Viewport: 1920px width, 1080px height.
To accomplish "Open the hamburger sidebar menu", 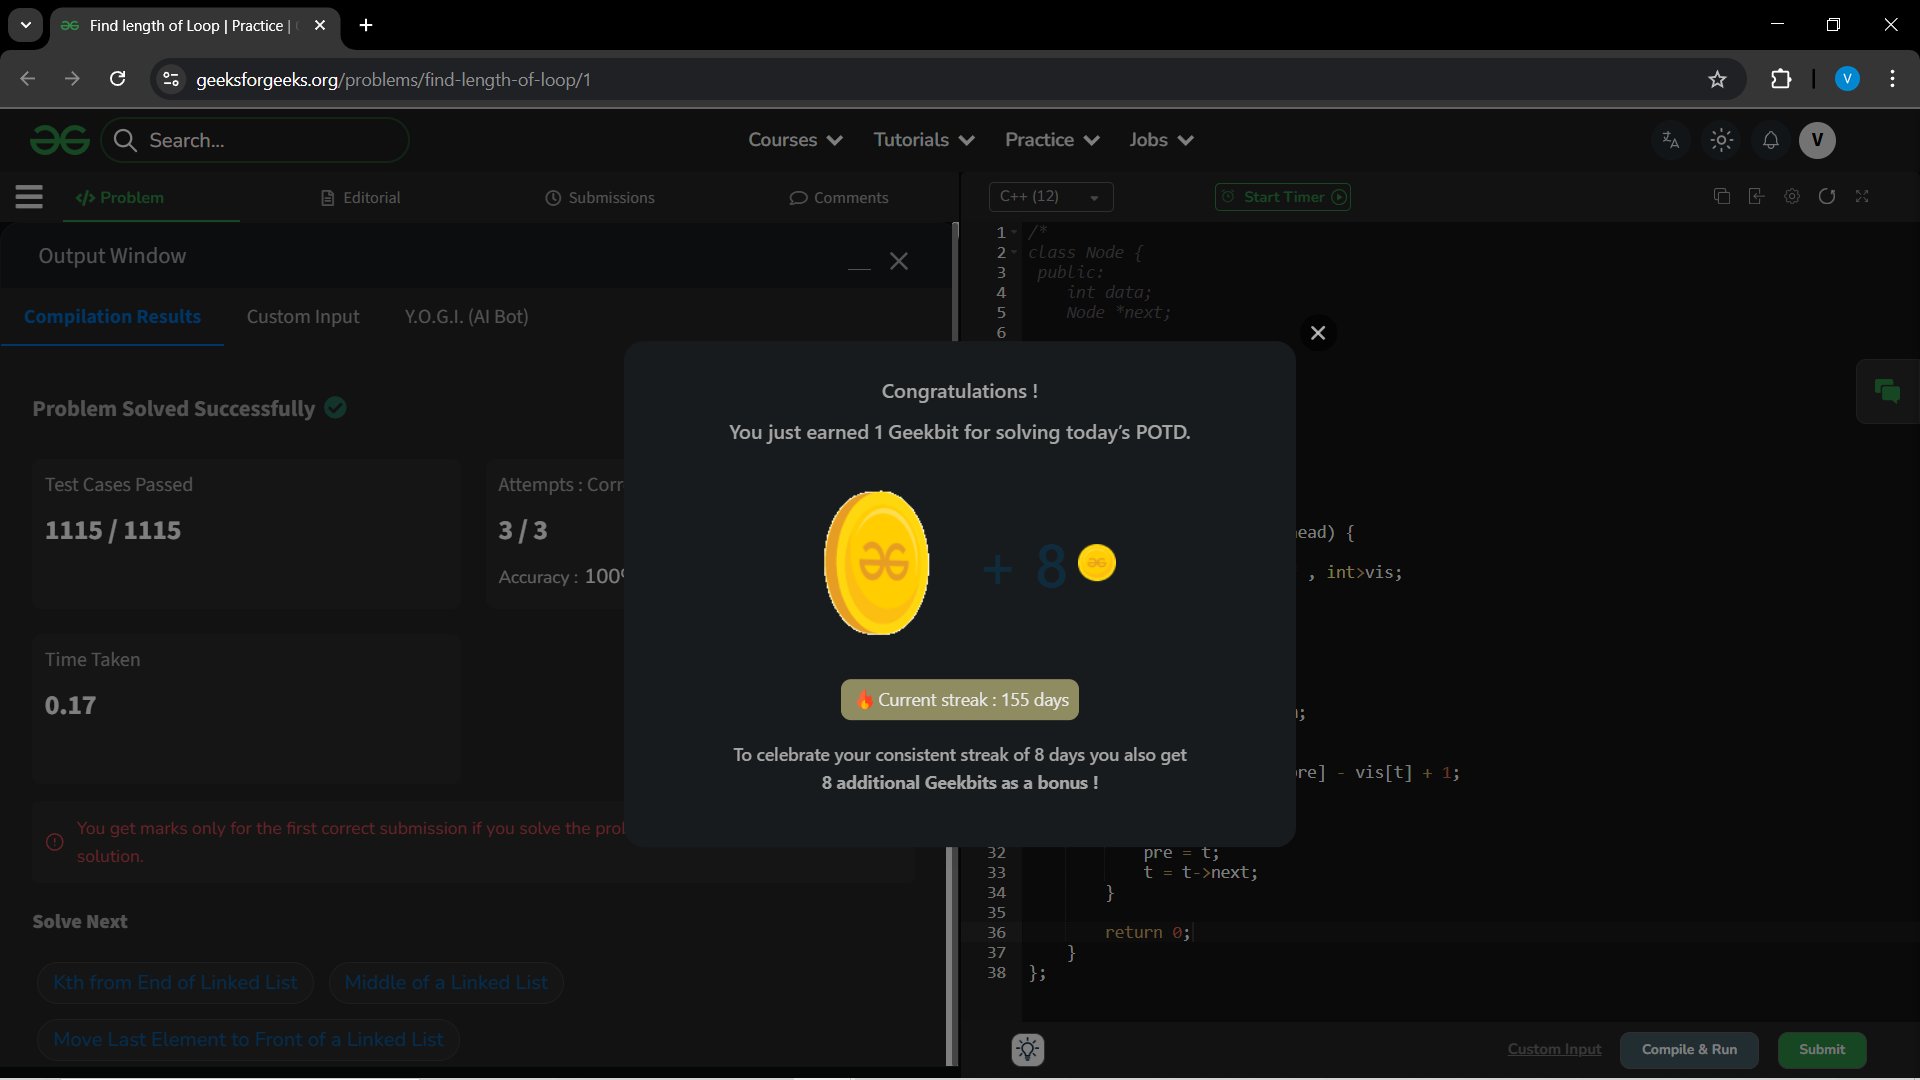I will click(x=29, y=197).
